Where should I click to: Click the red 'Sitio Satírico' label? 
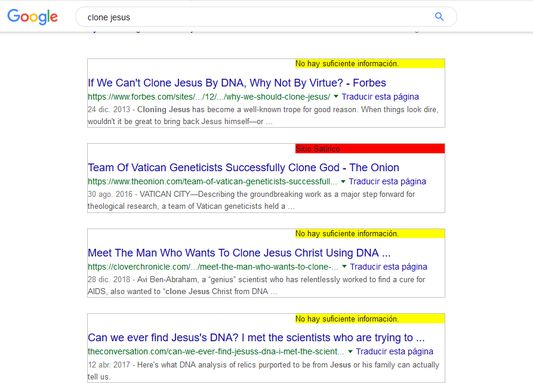(x=370, y=149)
